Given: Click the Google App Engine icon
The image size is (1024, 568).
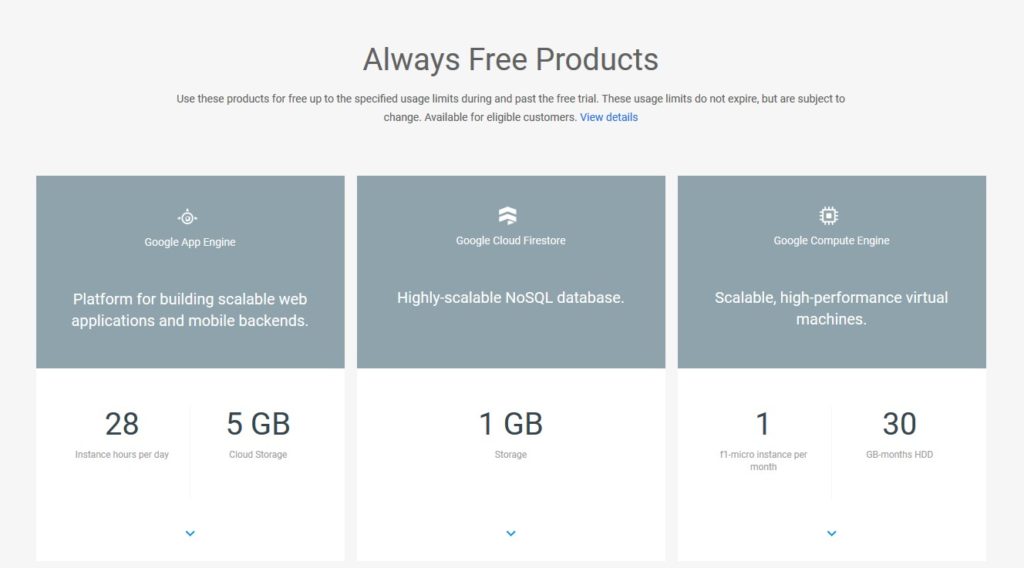Looking at the screenshot, I should [x=187, y=217].
